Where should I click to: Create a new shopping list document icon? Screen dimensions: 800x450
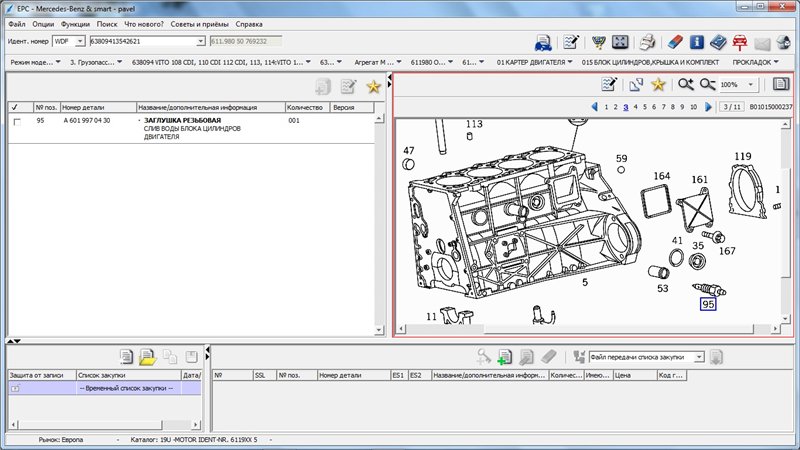point(126,357)
